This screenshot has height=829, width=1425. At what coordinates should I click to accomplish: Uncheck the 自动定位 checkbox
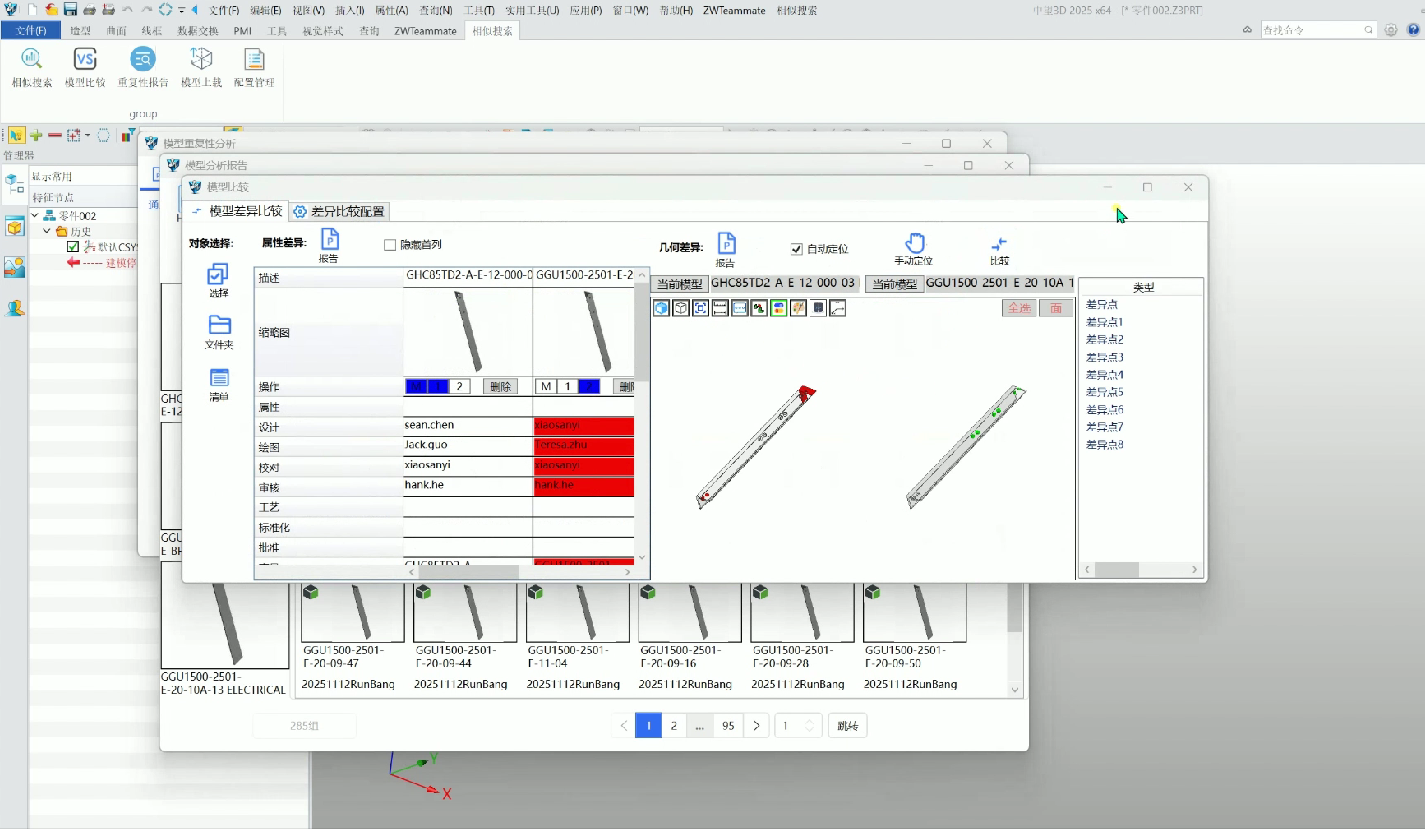coord(797,249)
